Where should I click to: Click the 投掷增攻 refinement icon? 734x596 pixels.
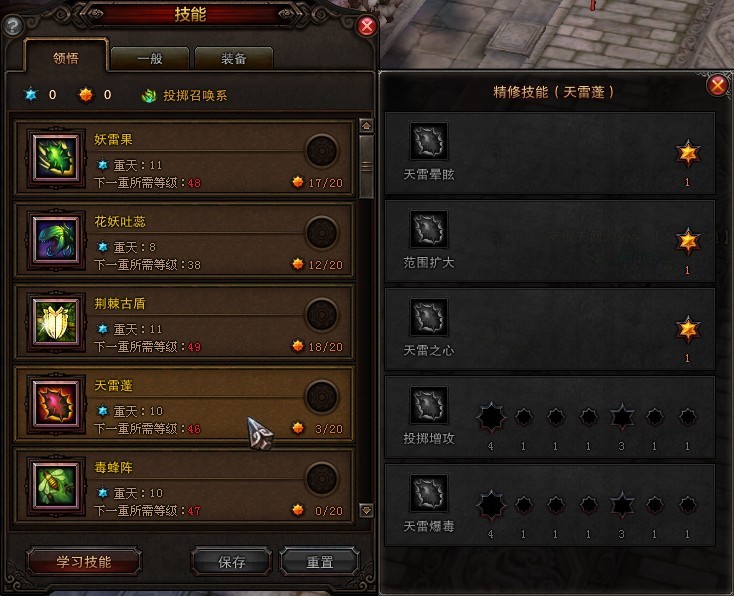click(x=429, y=405)
